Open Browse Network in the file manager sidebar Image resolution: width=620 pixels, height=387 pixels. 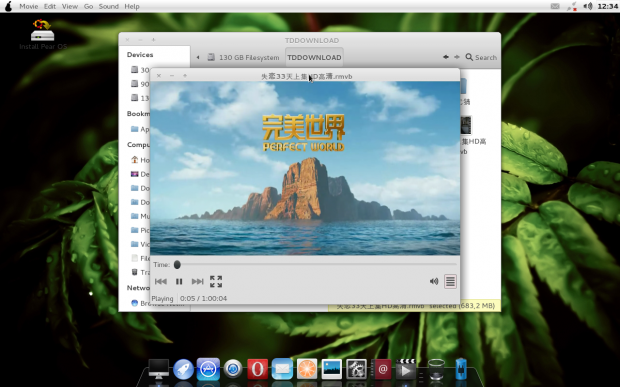point(157,303)
